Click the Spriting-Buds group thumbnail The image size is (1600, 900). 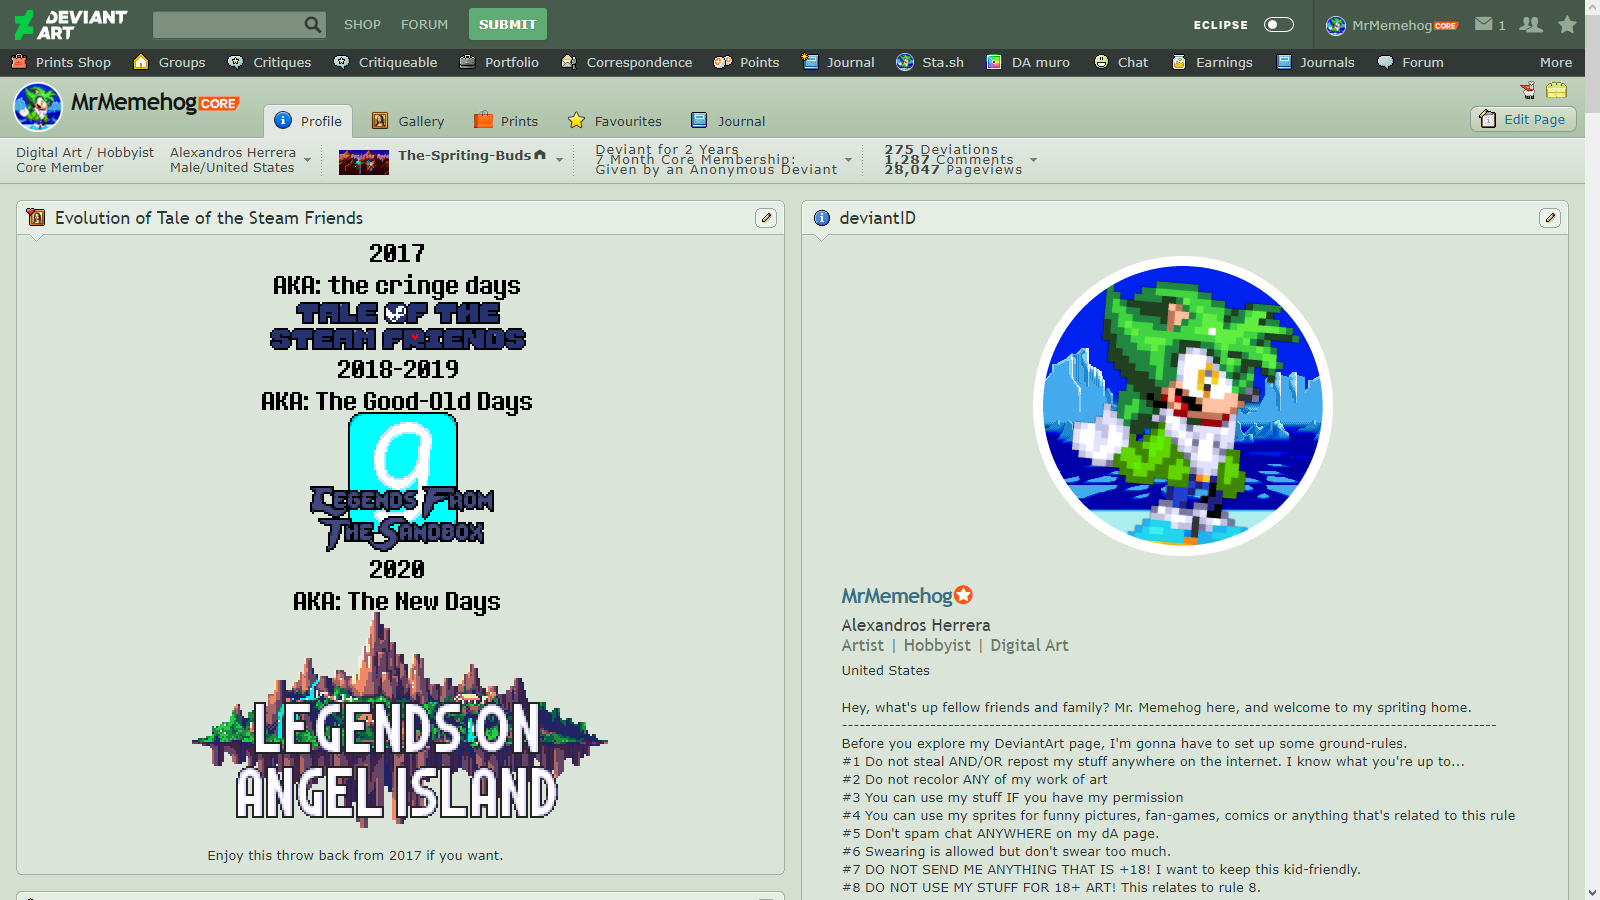(x=364, y=161)
